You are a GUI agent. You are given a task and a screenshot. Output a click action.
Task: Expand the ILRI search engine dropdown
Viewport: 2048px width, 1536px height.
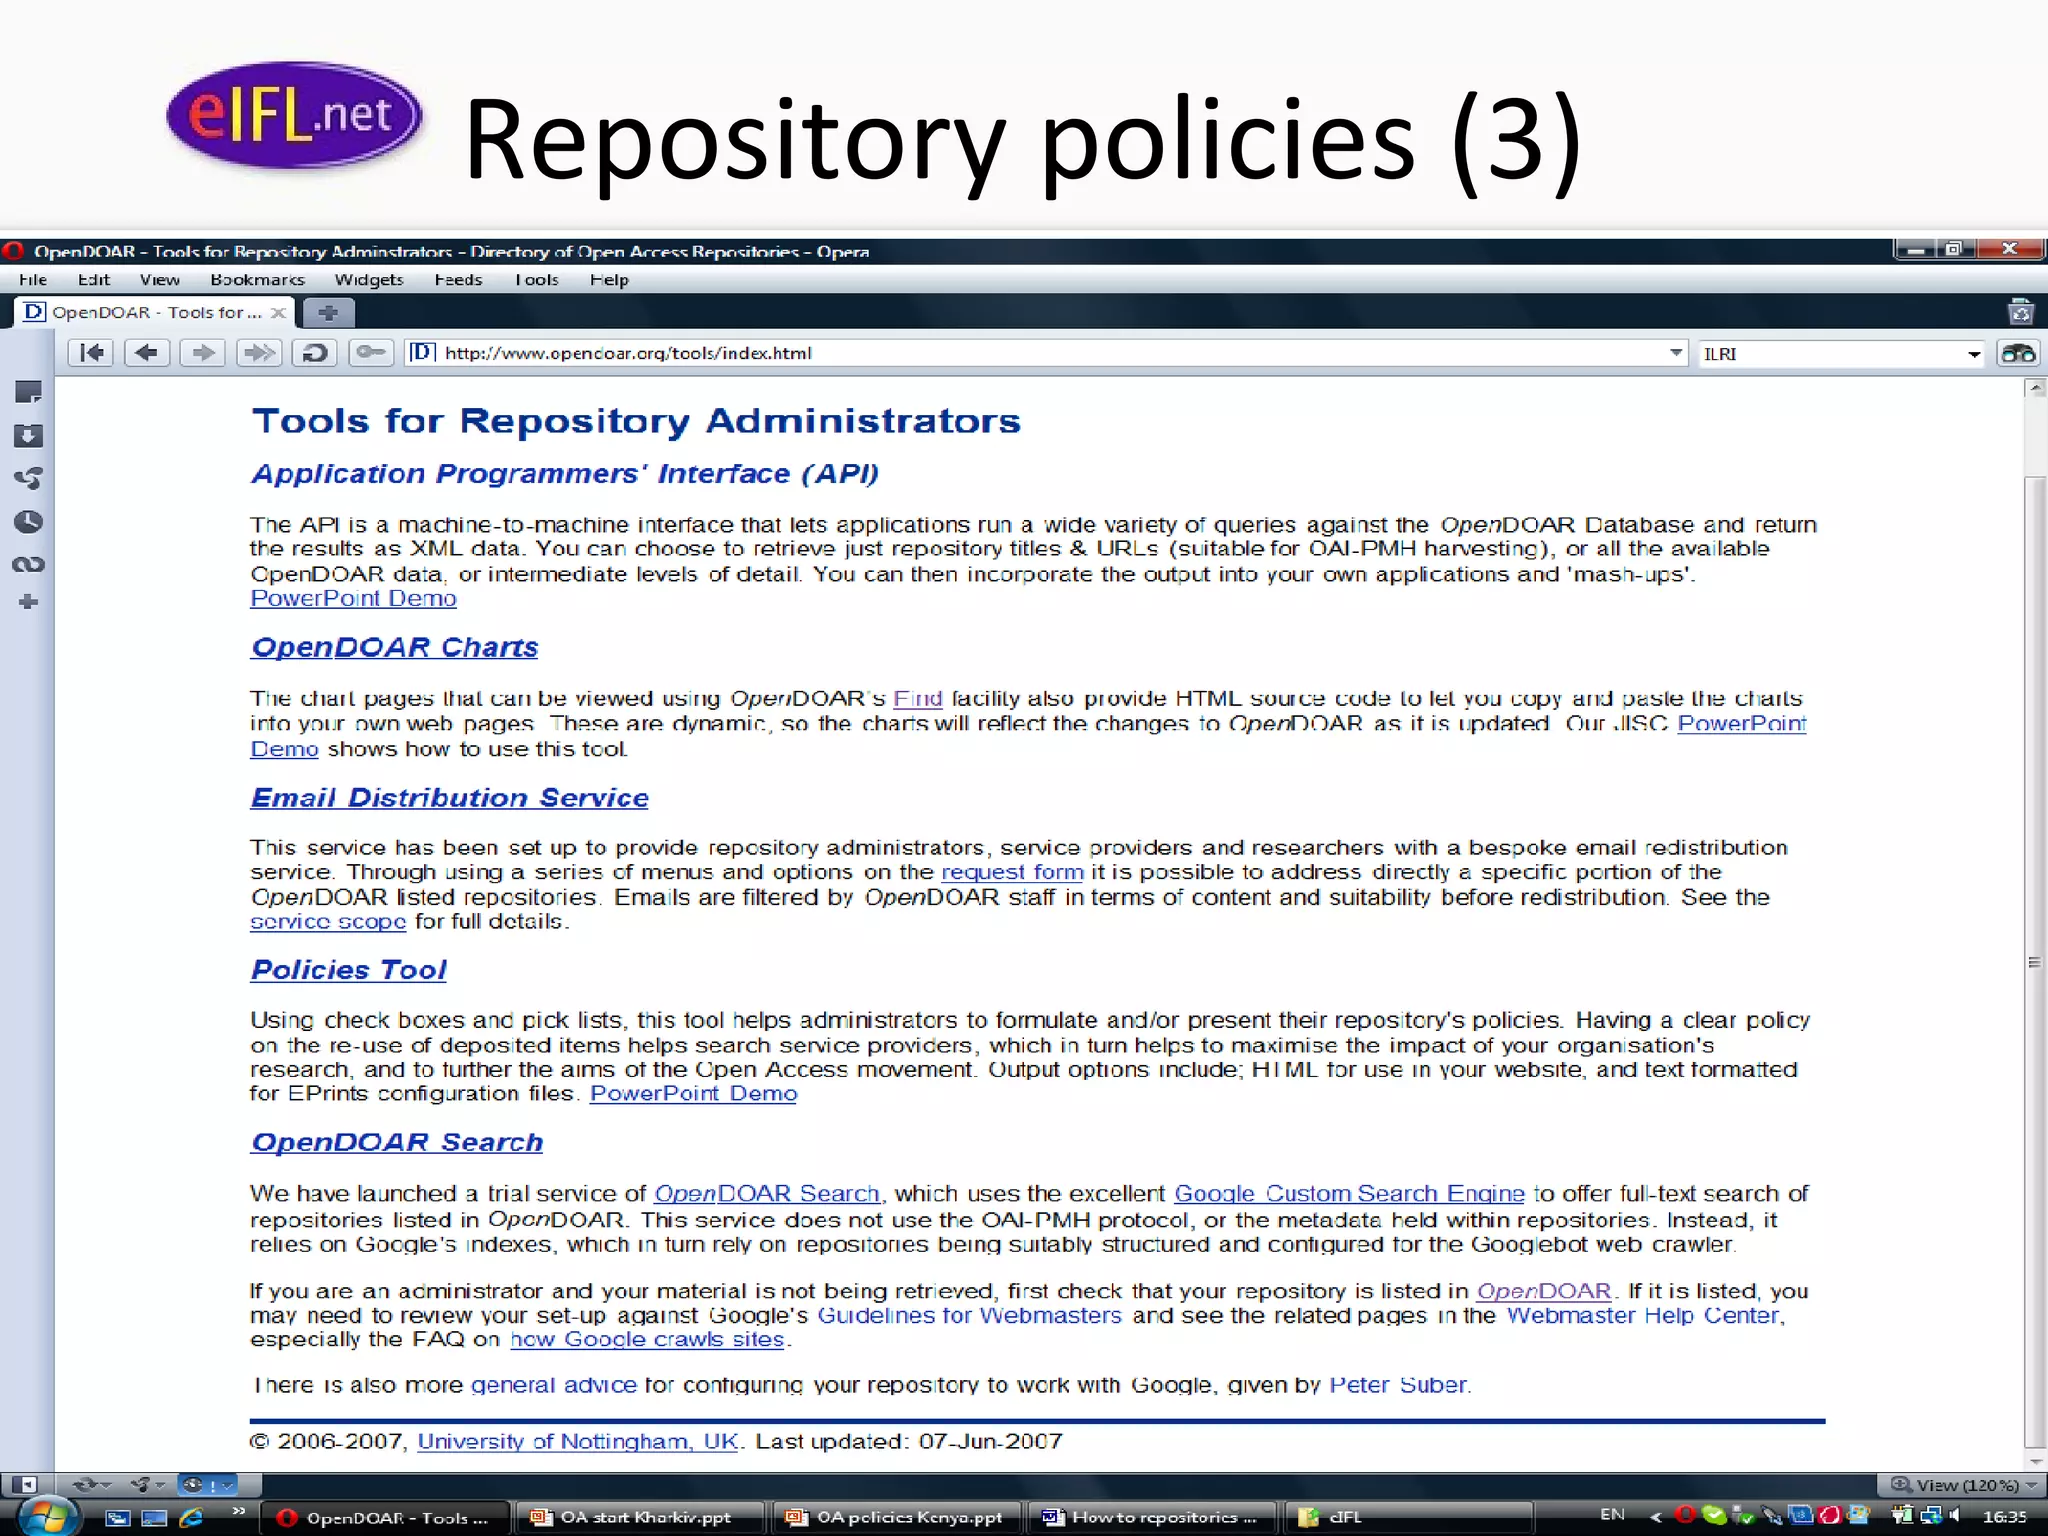(1974, 354)
